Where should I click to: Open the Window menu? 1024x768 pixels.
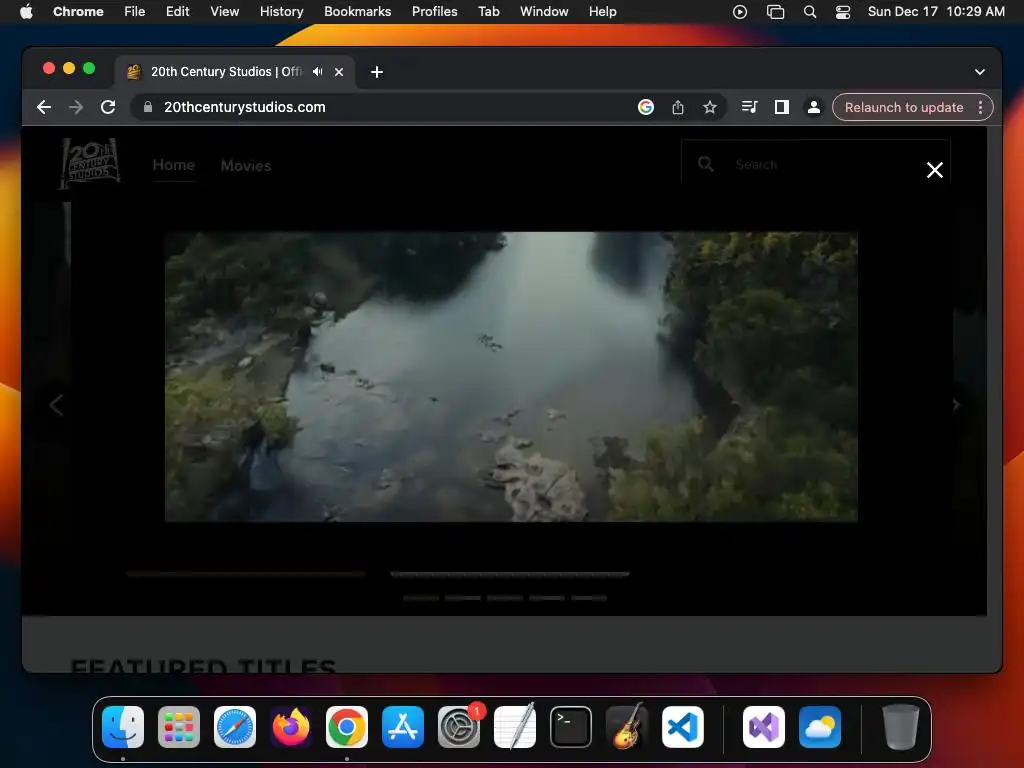(544, 12)
